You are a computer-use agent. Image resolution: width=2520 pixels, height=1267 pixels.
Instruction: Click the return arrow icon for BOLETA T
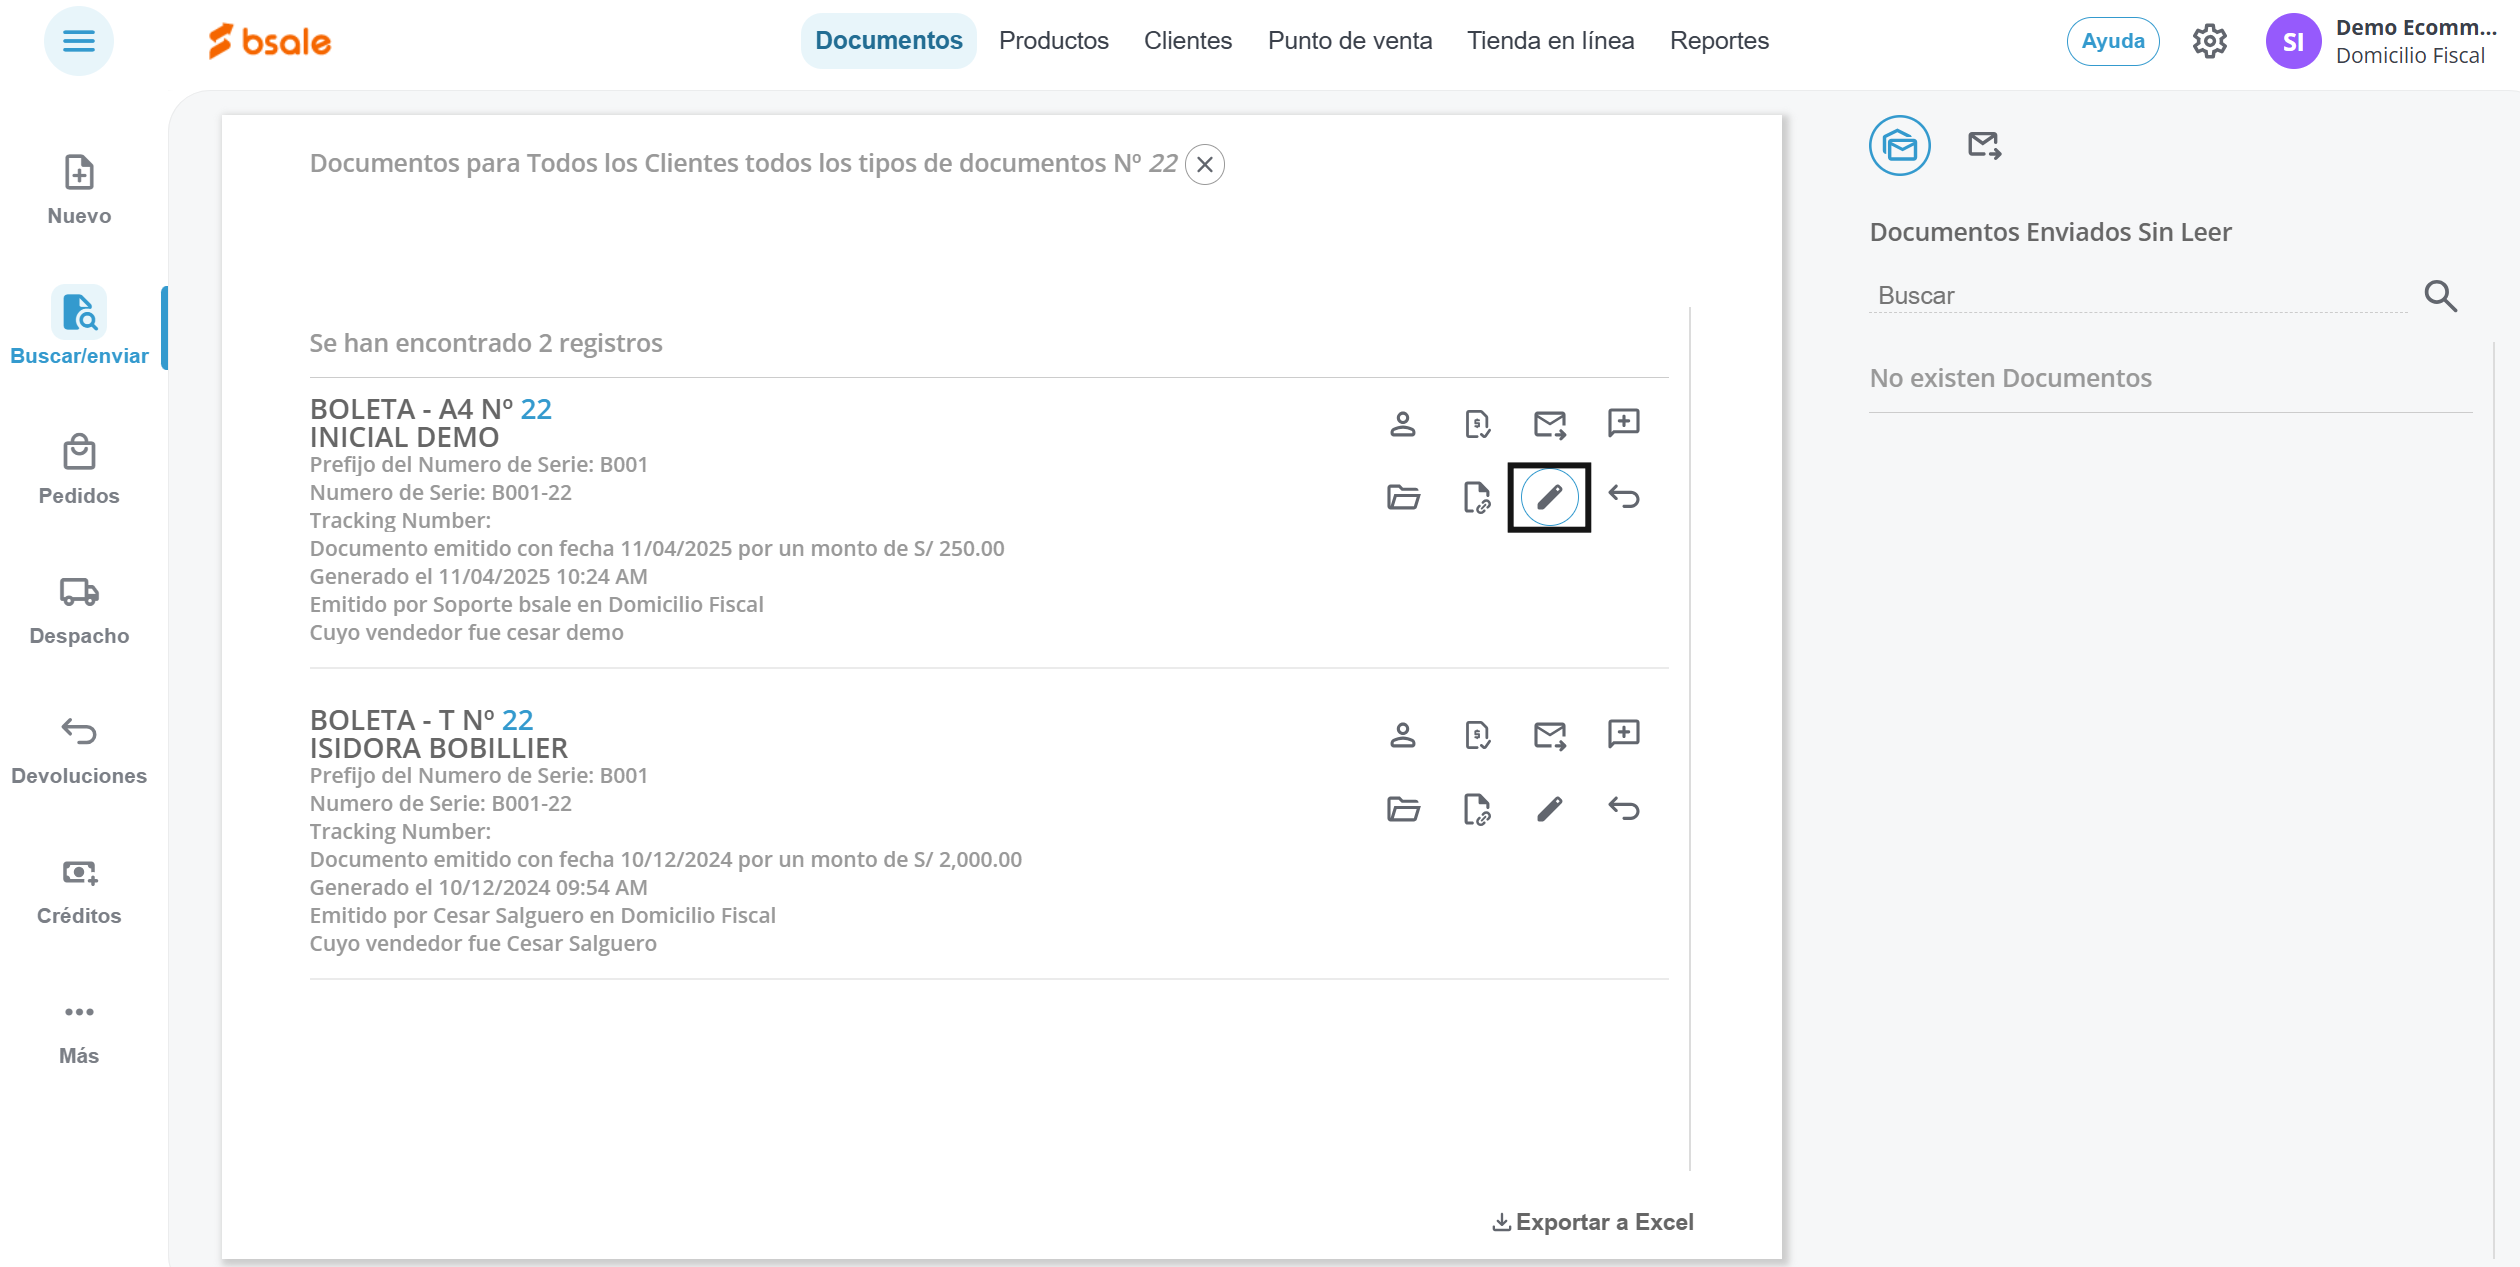[1623, 808]
